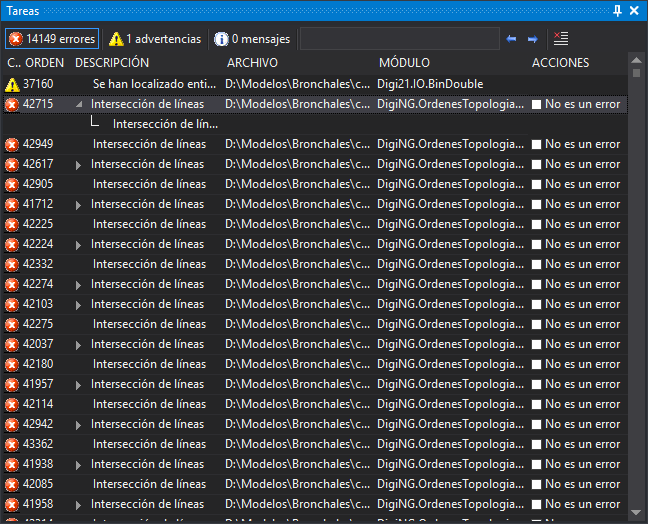The height and width of the screenshot is (524, 648).
Task: Expand row 41712
Action: point(78,205)
